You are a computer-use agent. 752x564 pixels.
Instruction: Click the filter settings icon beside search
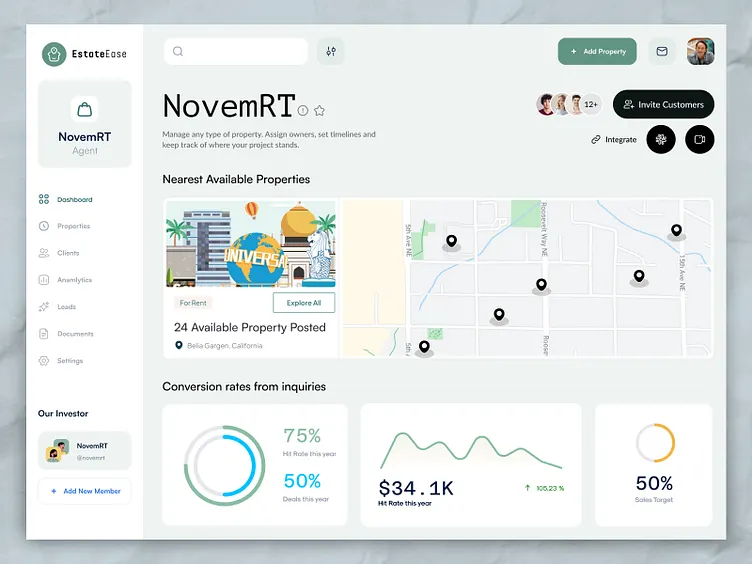(330, 51)
